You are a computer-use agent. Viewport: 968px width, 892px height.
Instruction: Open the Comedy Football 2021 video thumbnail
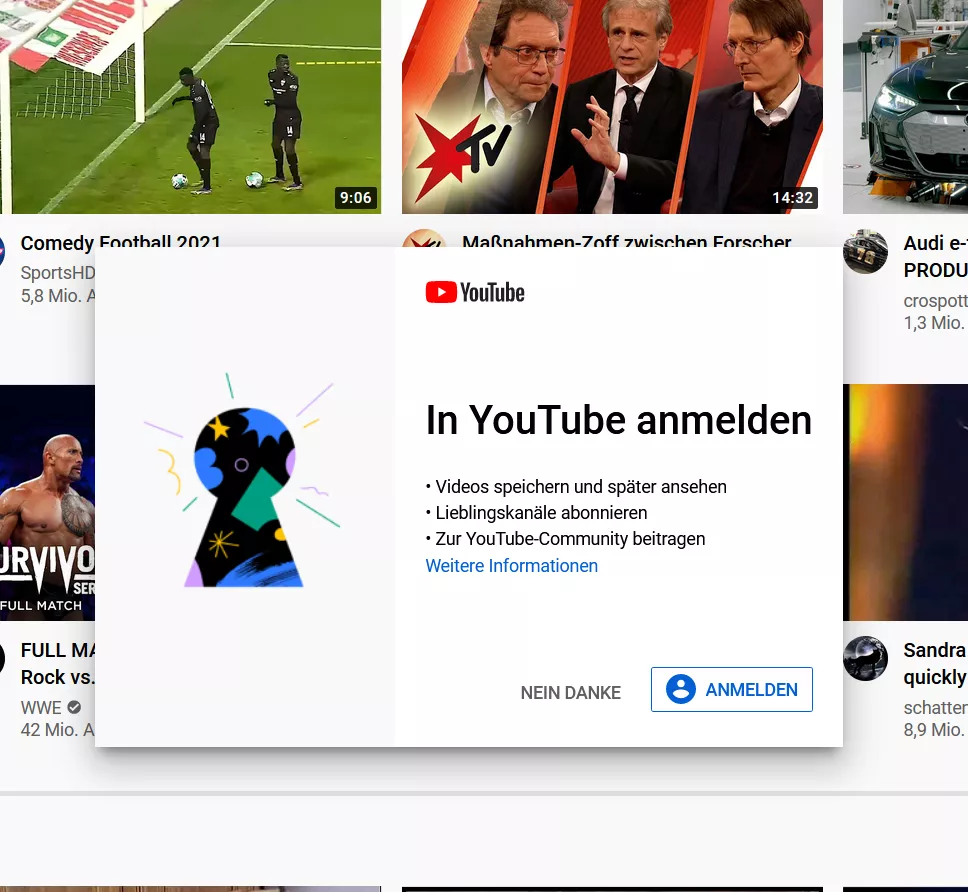click(190, 107)
